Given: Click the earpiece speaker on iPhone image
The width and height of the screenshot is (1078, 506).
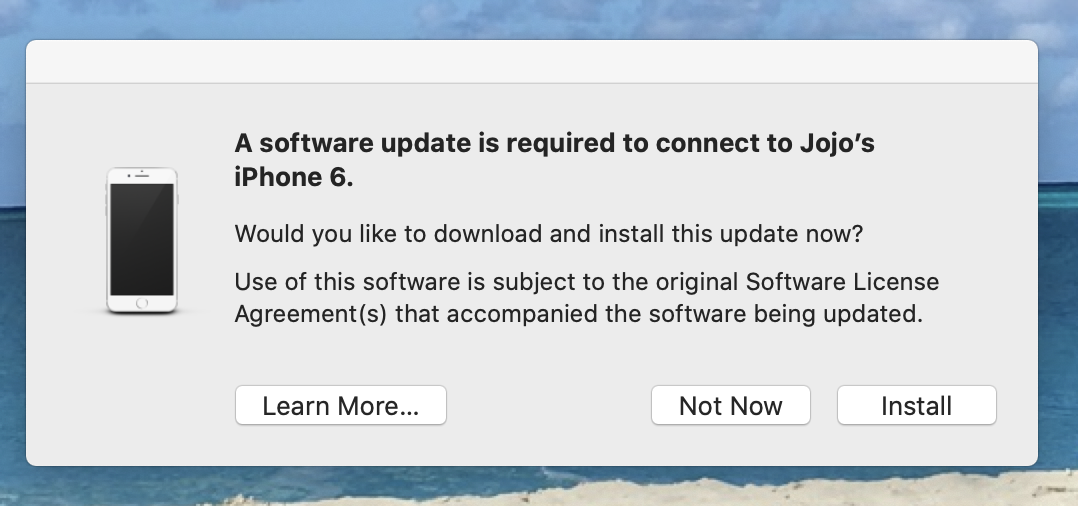Looking at the screenshot, I should tap(142, 177).
